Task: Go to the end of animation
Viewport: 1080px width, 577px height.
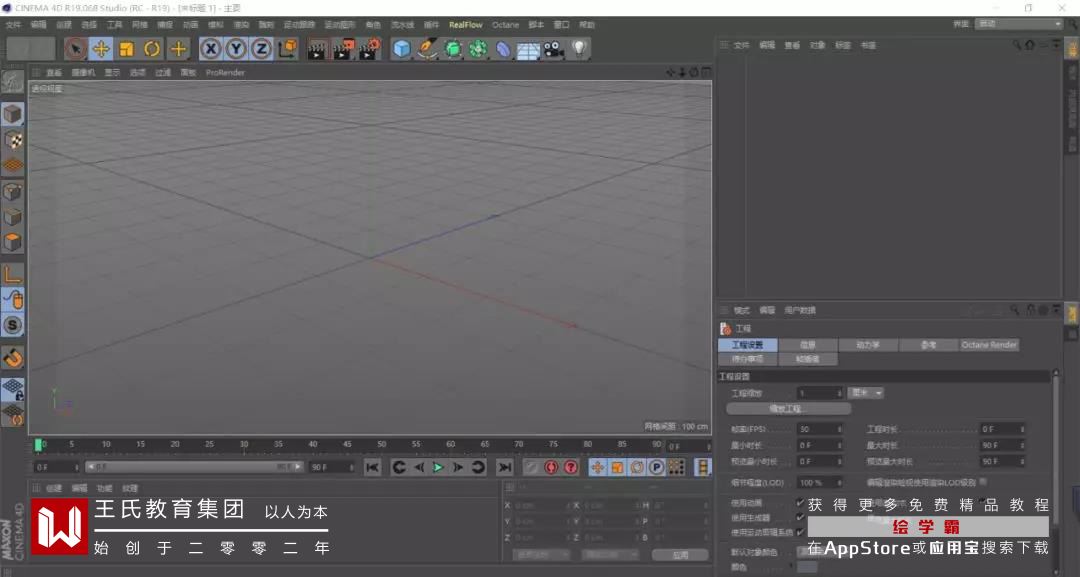Action: click(x=505, y=468)
